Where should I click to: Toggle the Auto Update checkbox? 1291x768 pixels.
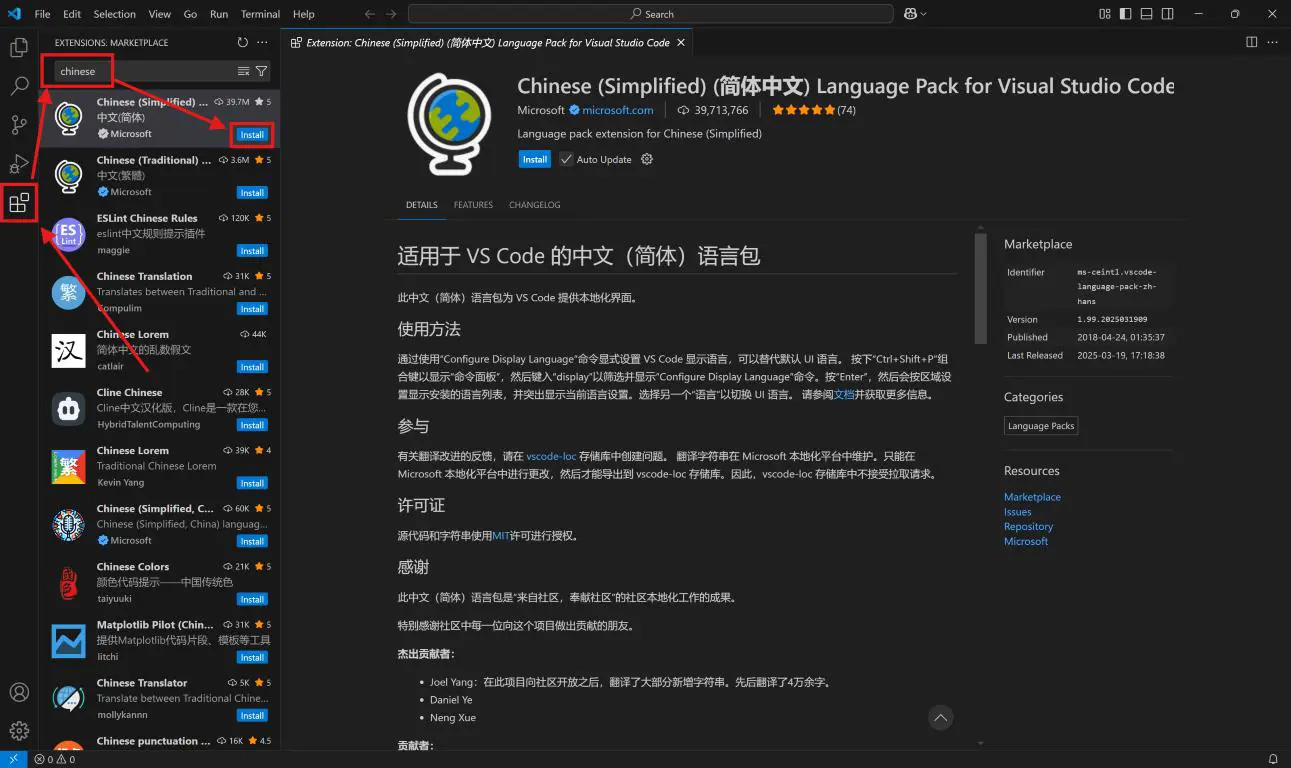(x=566, y=160)
